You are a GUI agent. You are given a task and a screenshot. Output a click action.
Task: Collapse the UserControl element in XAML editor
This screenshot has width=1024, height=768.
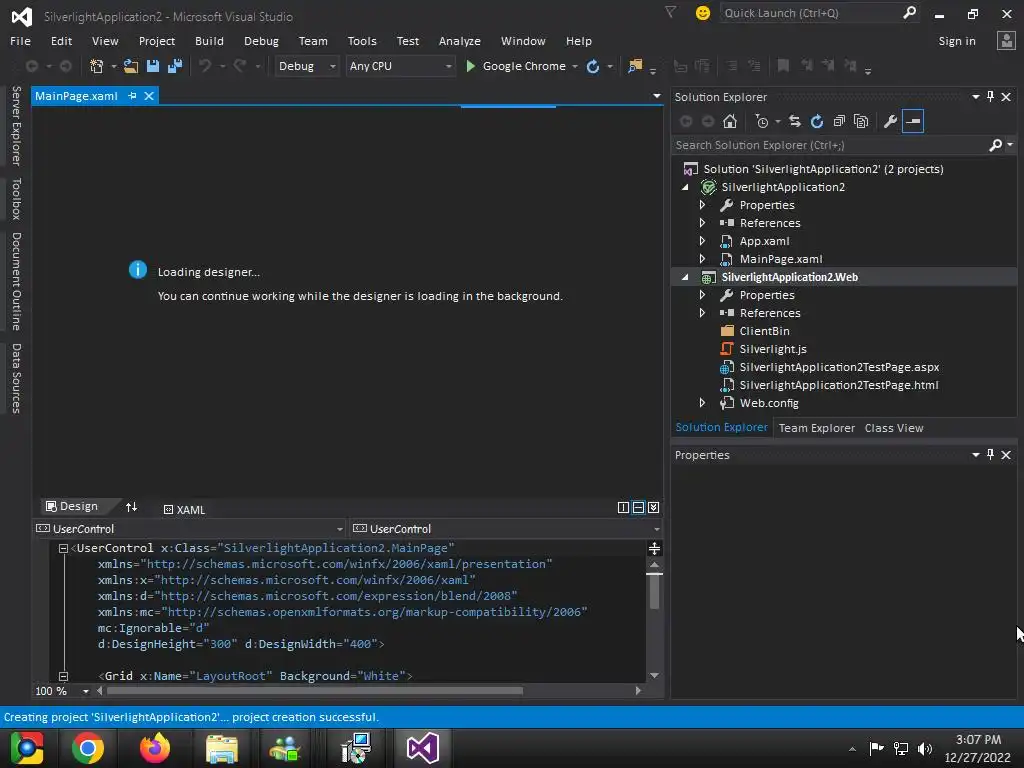click(63, 549)
